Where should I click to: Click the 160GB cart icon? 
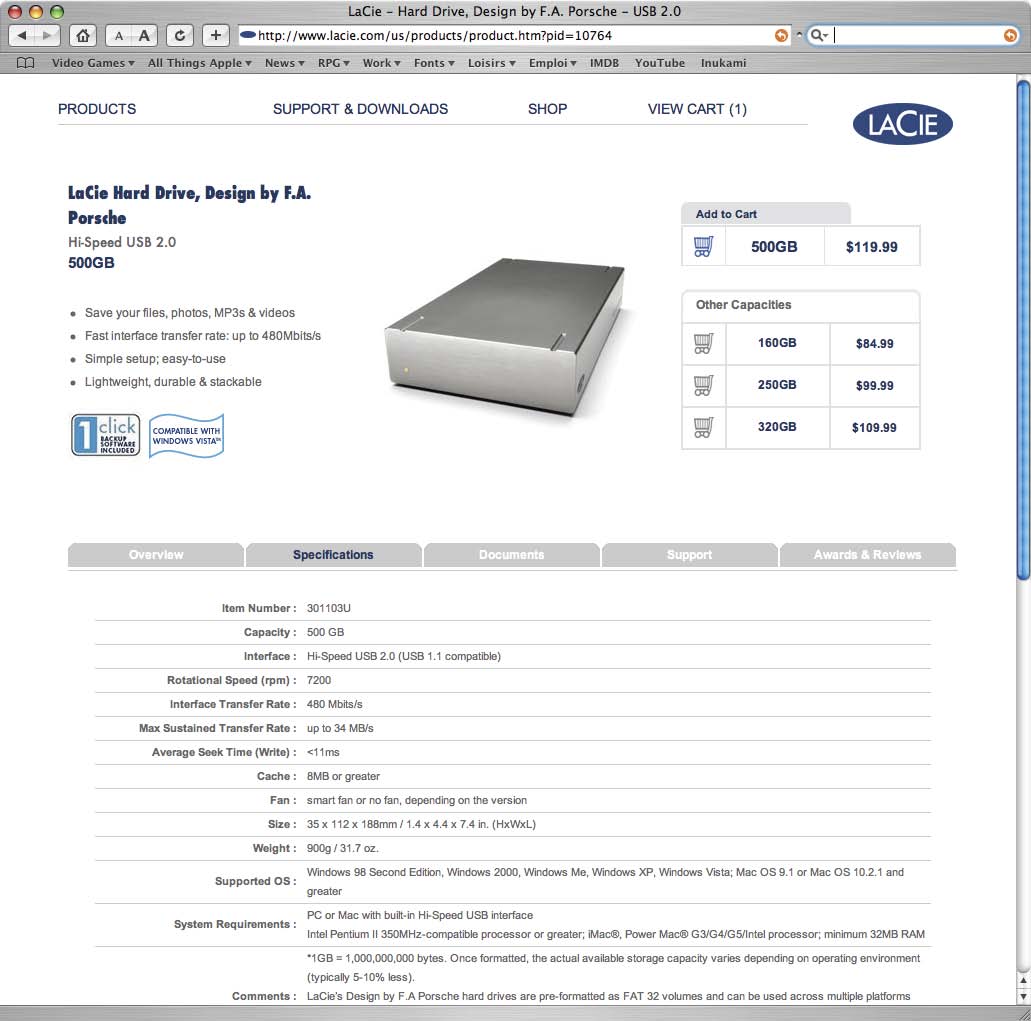pyautogui.click(x=704, y=343)
